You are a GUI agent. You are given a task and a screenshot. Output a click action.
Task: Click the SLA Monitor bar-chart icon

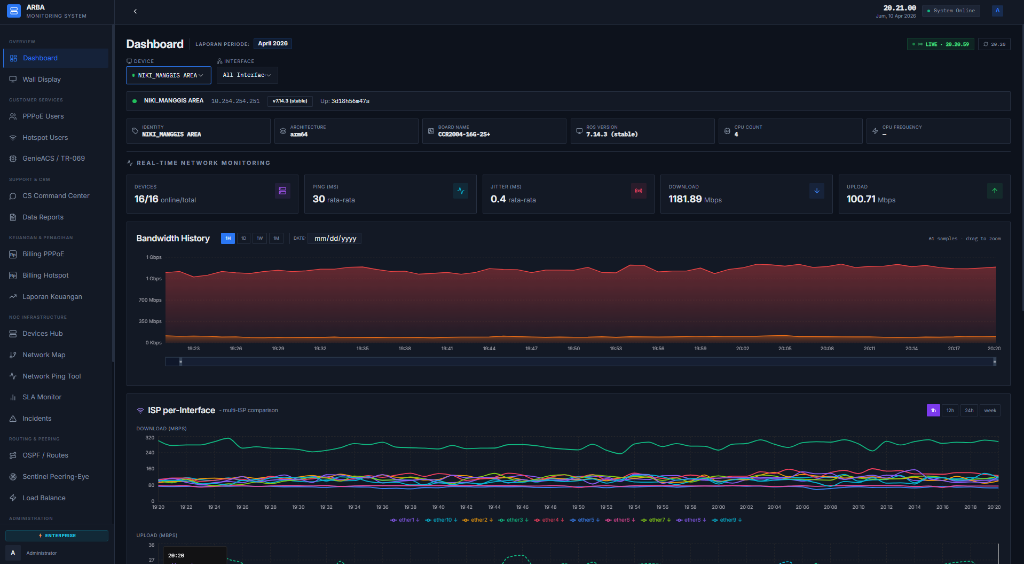click(14, 398)
